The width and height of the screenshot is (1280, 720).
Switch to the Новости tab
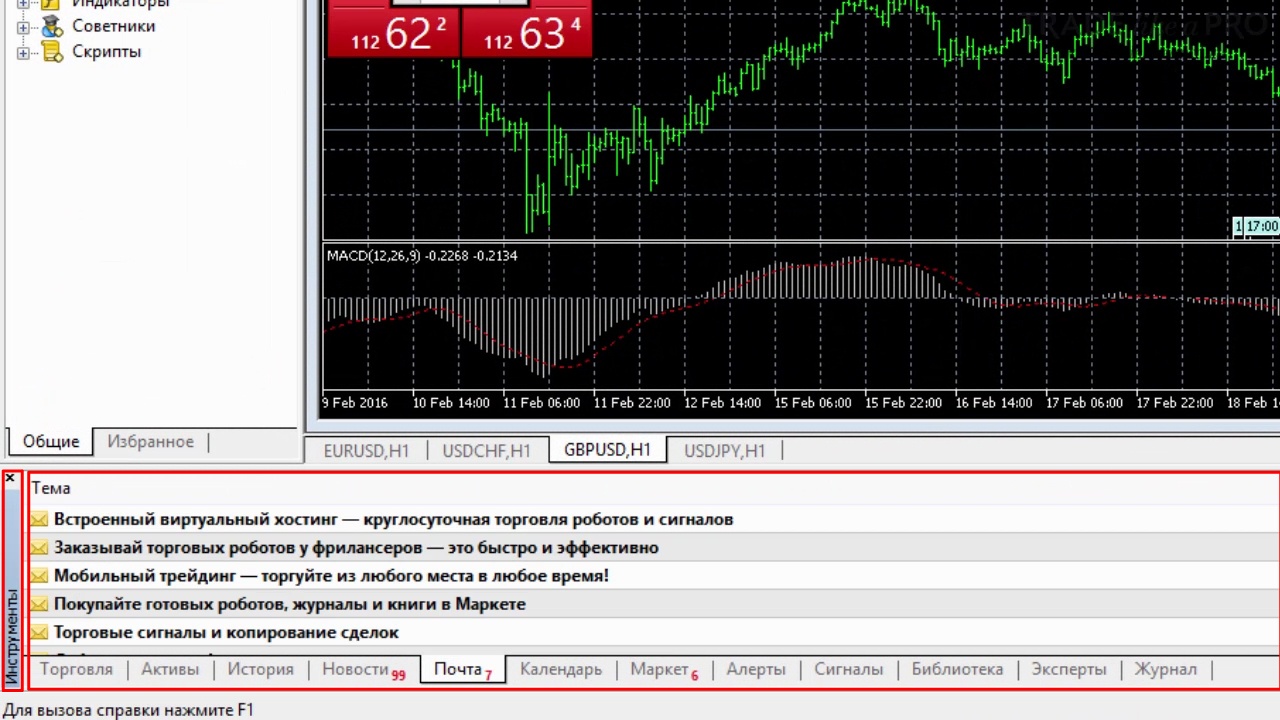click(x=363, y=670)
